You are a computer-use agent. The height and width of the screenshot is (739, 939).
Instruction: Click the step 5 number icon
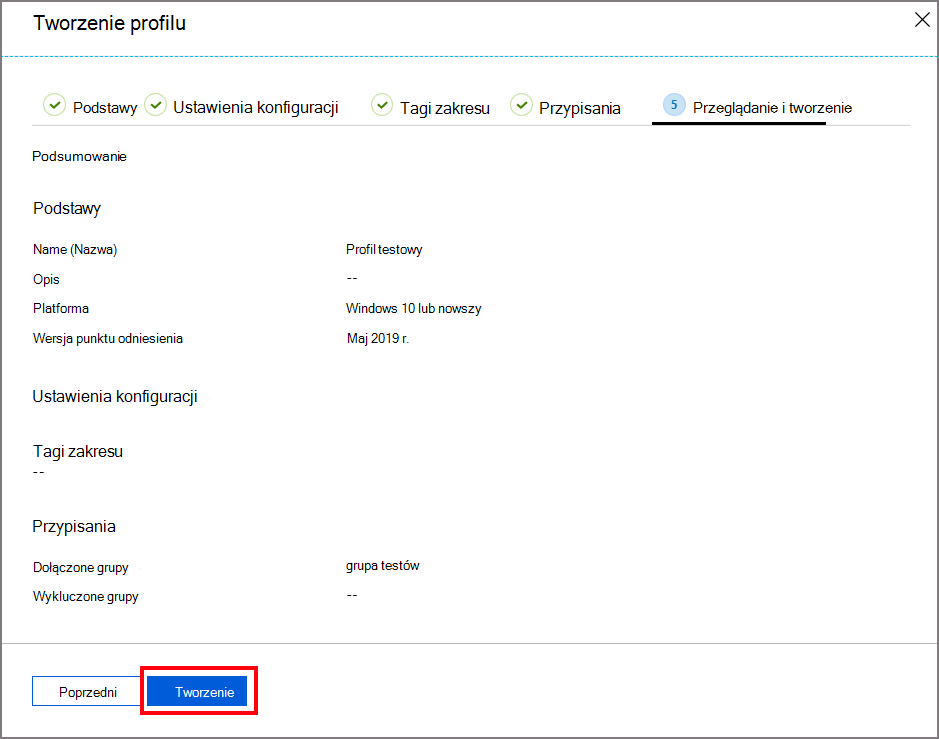(x=674, y=105)
